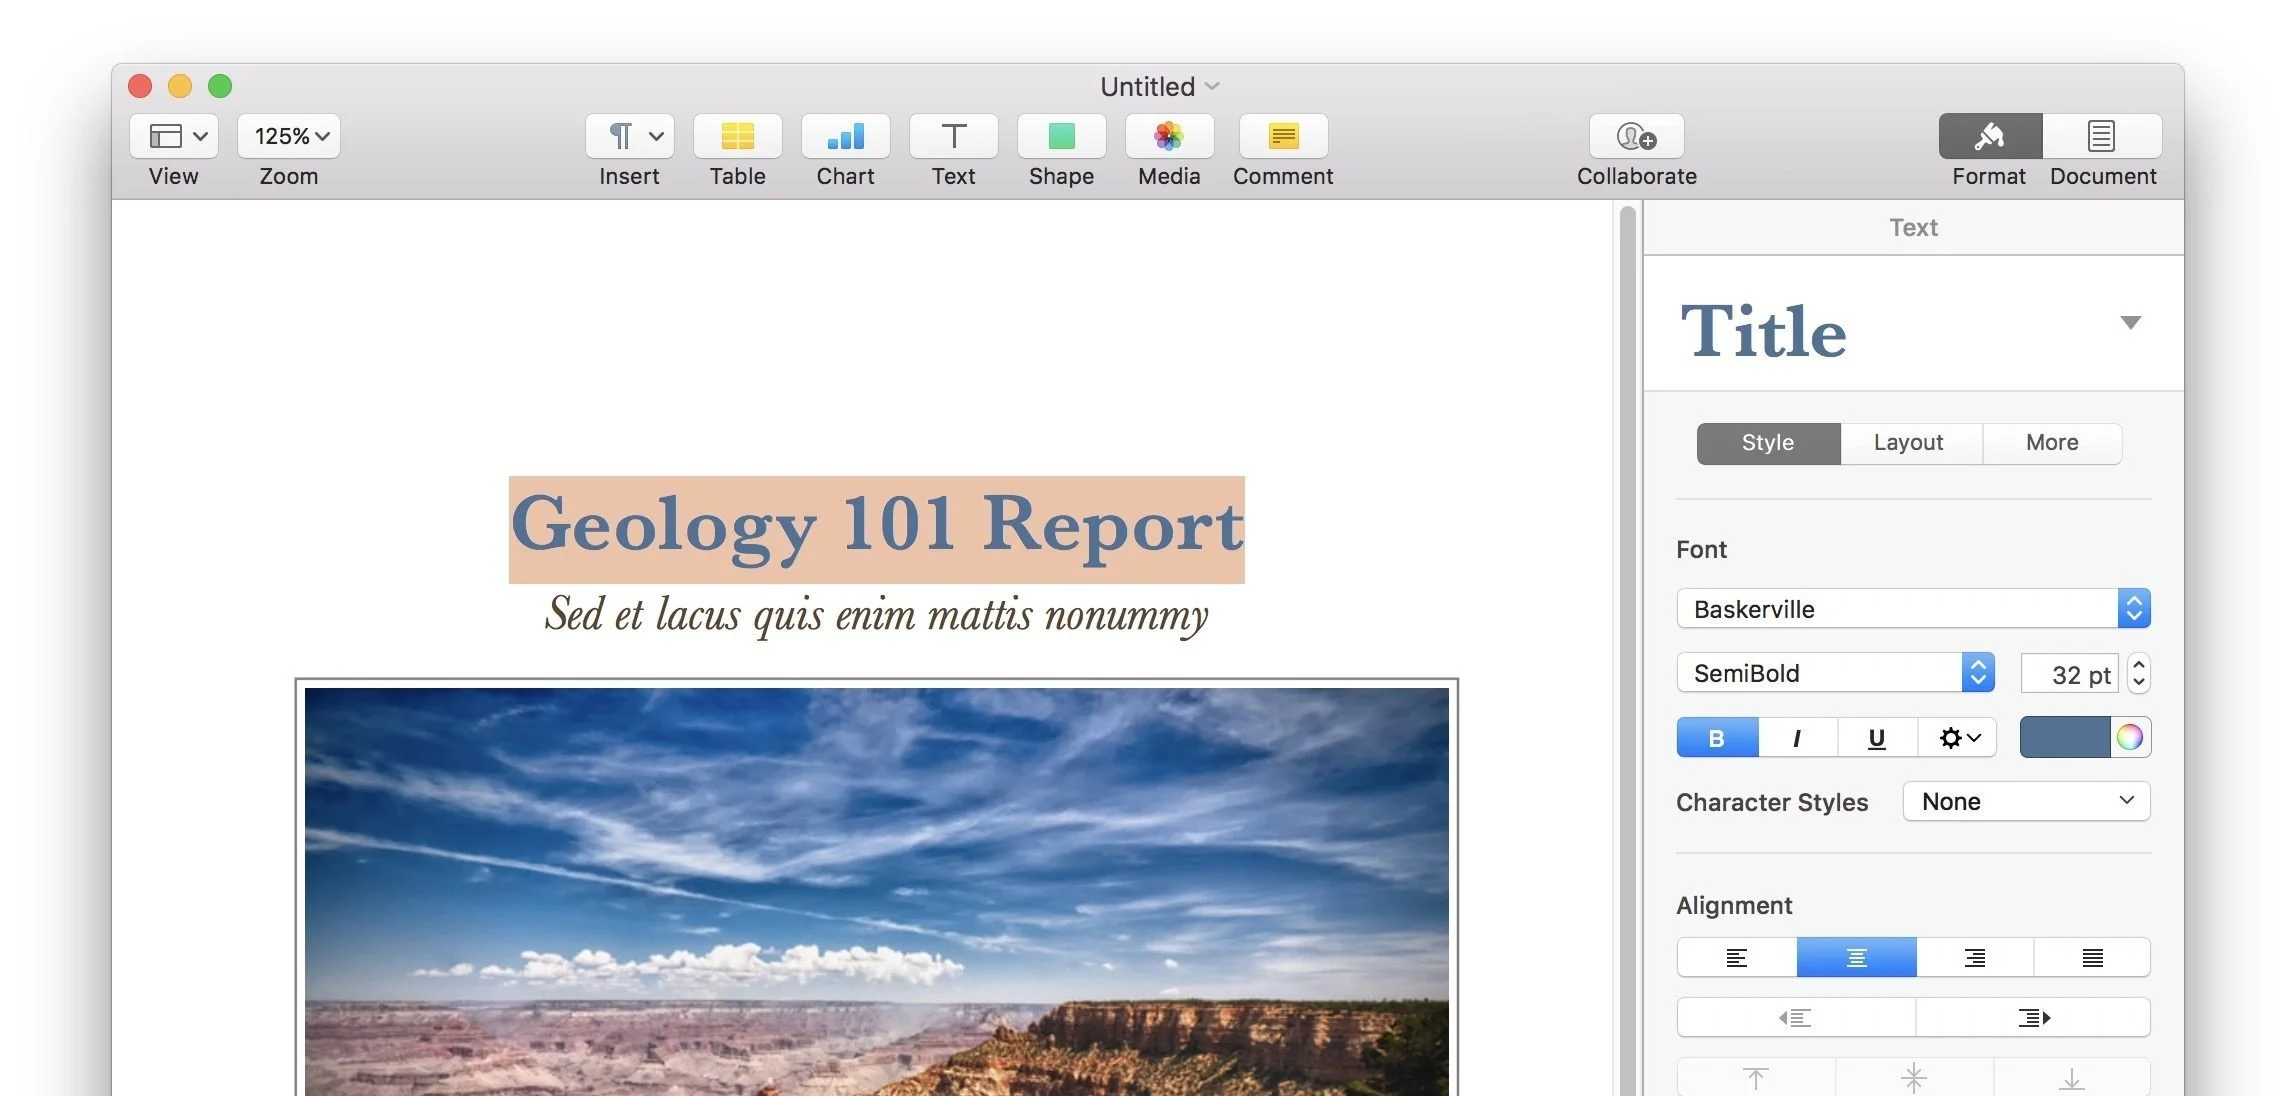Click the Chart toolbar icon

click(x=845, y=137)
